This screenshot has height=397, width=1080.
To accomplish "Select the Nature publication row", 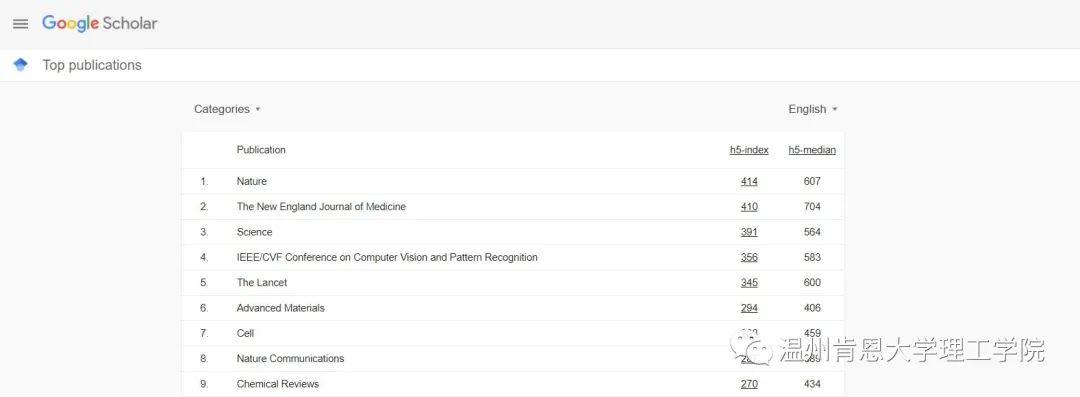I will pyautogui.click(x=512, y=181).
